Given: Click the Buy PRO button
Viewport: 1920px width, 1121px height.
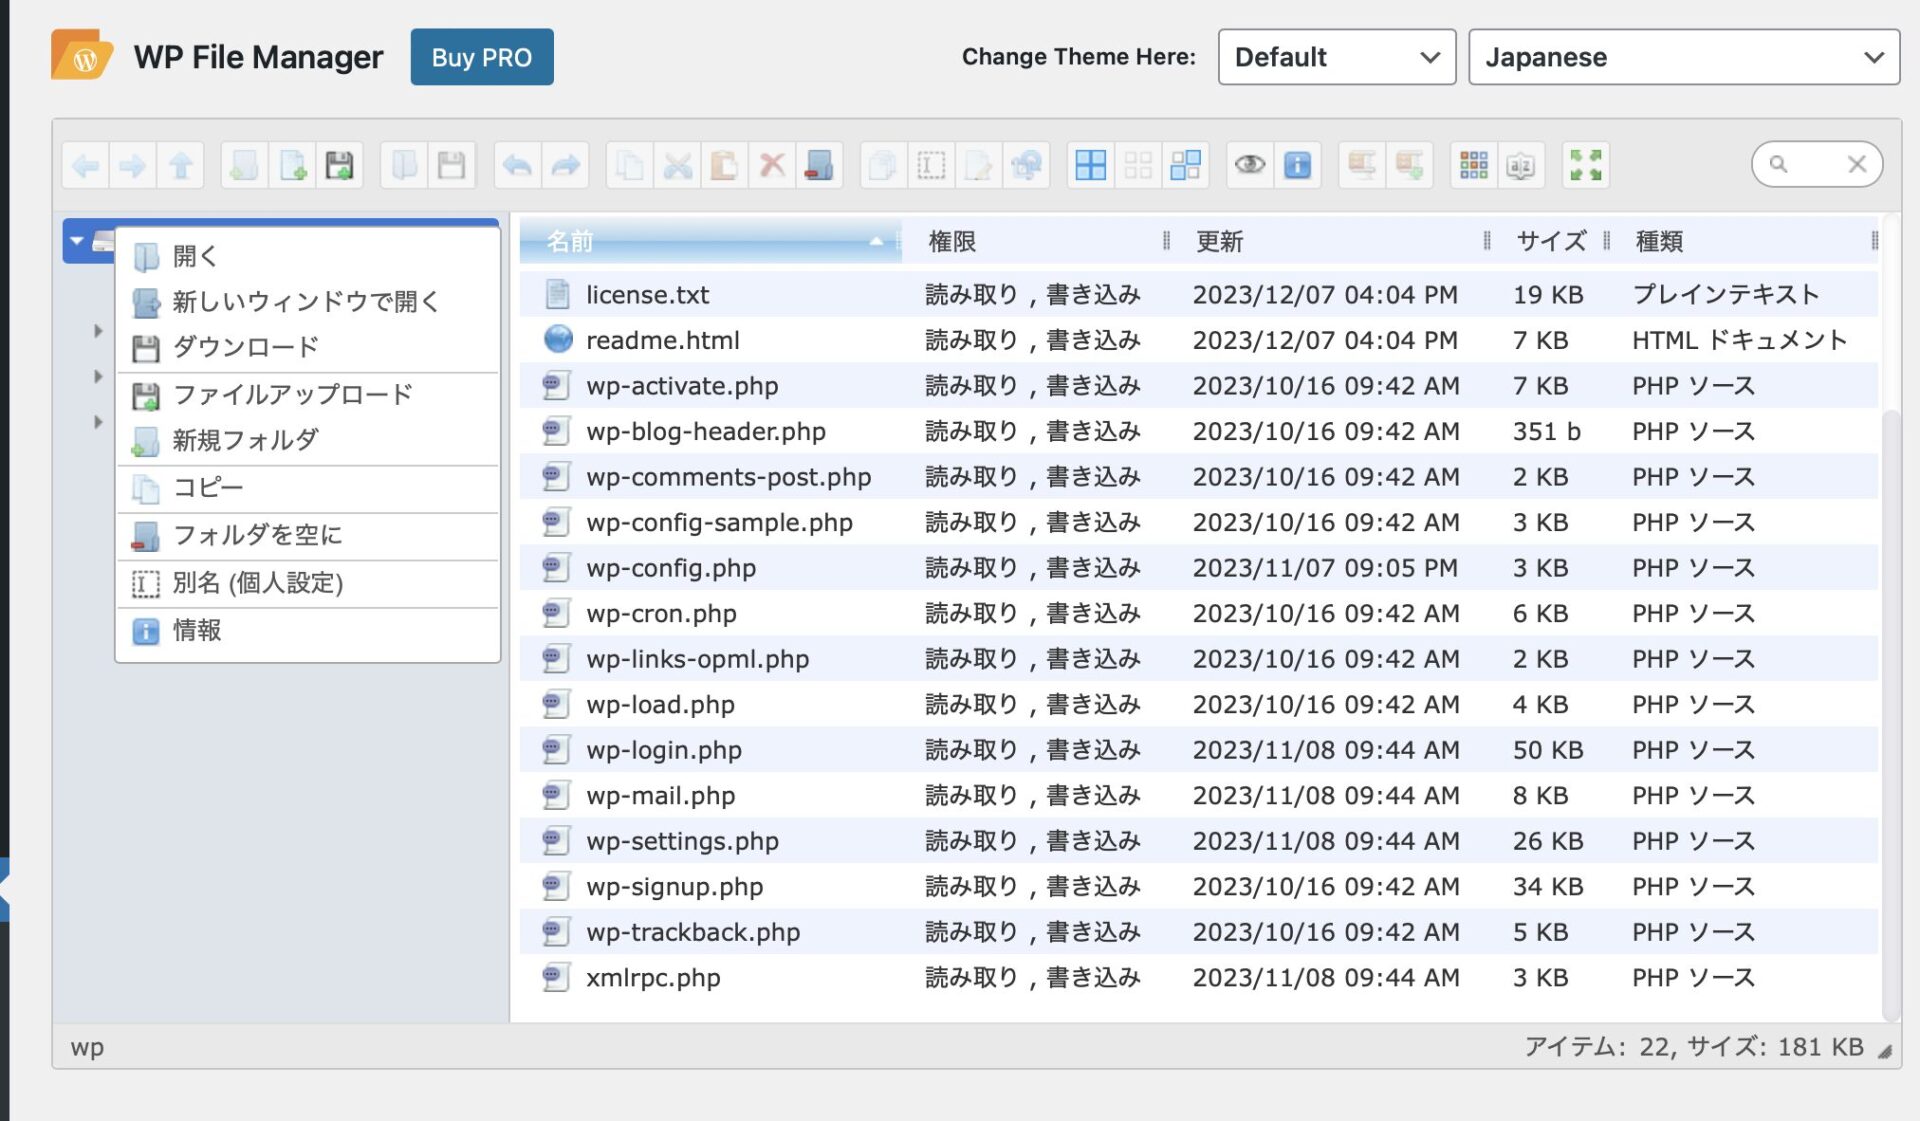Looking at the screenshot, I should point(481,57).
